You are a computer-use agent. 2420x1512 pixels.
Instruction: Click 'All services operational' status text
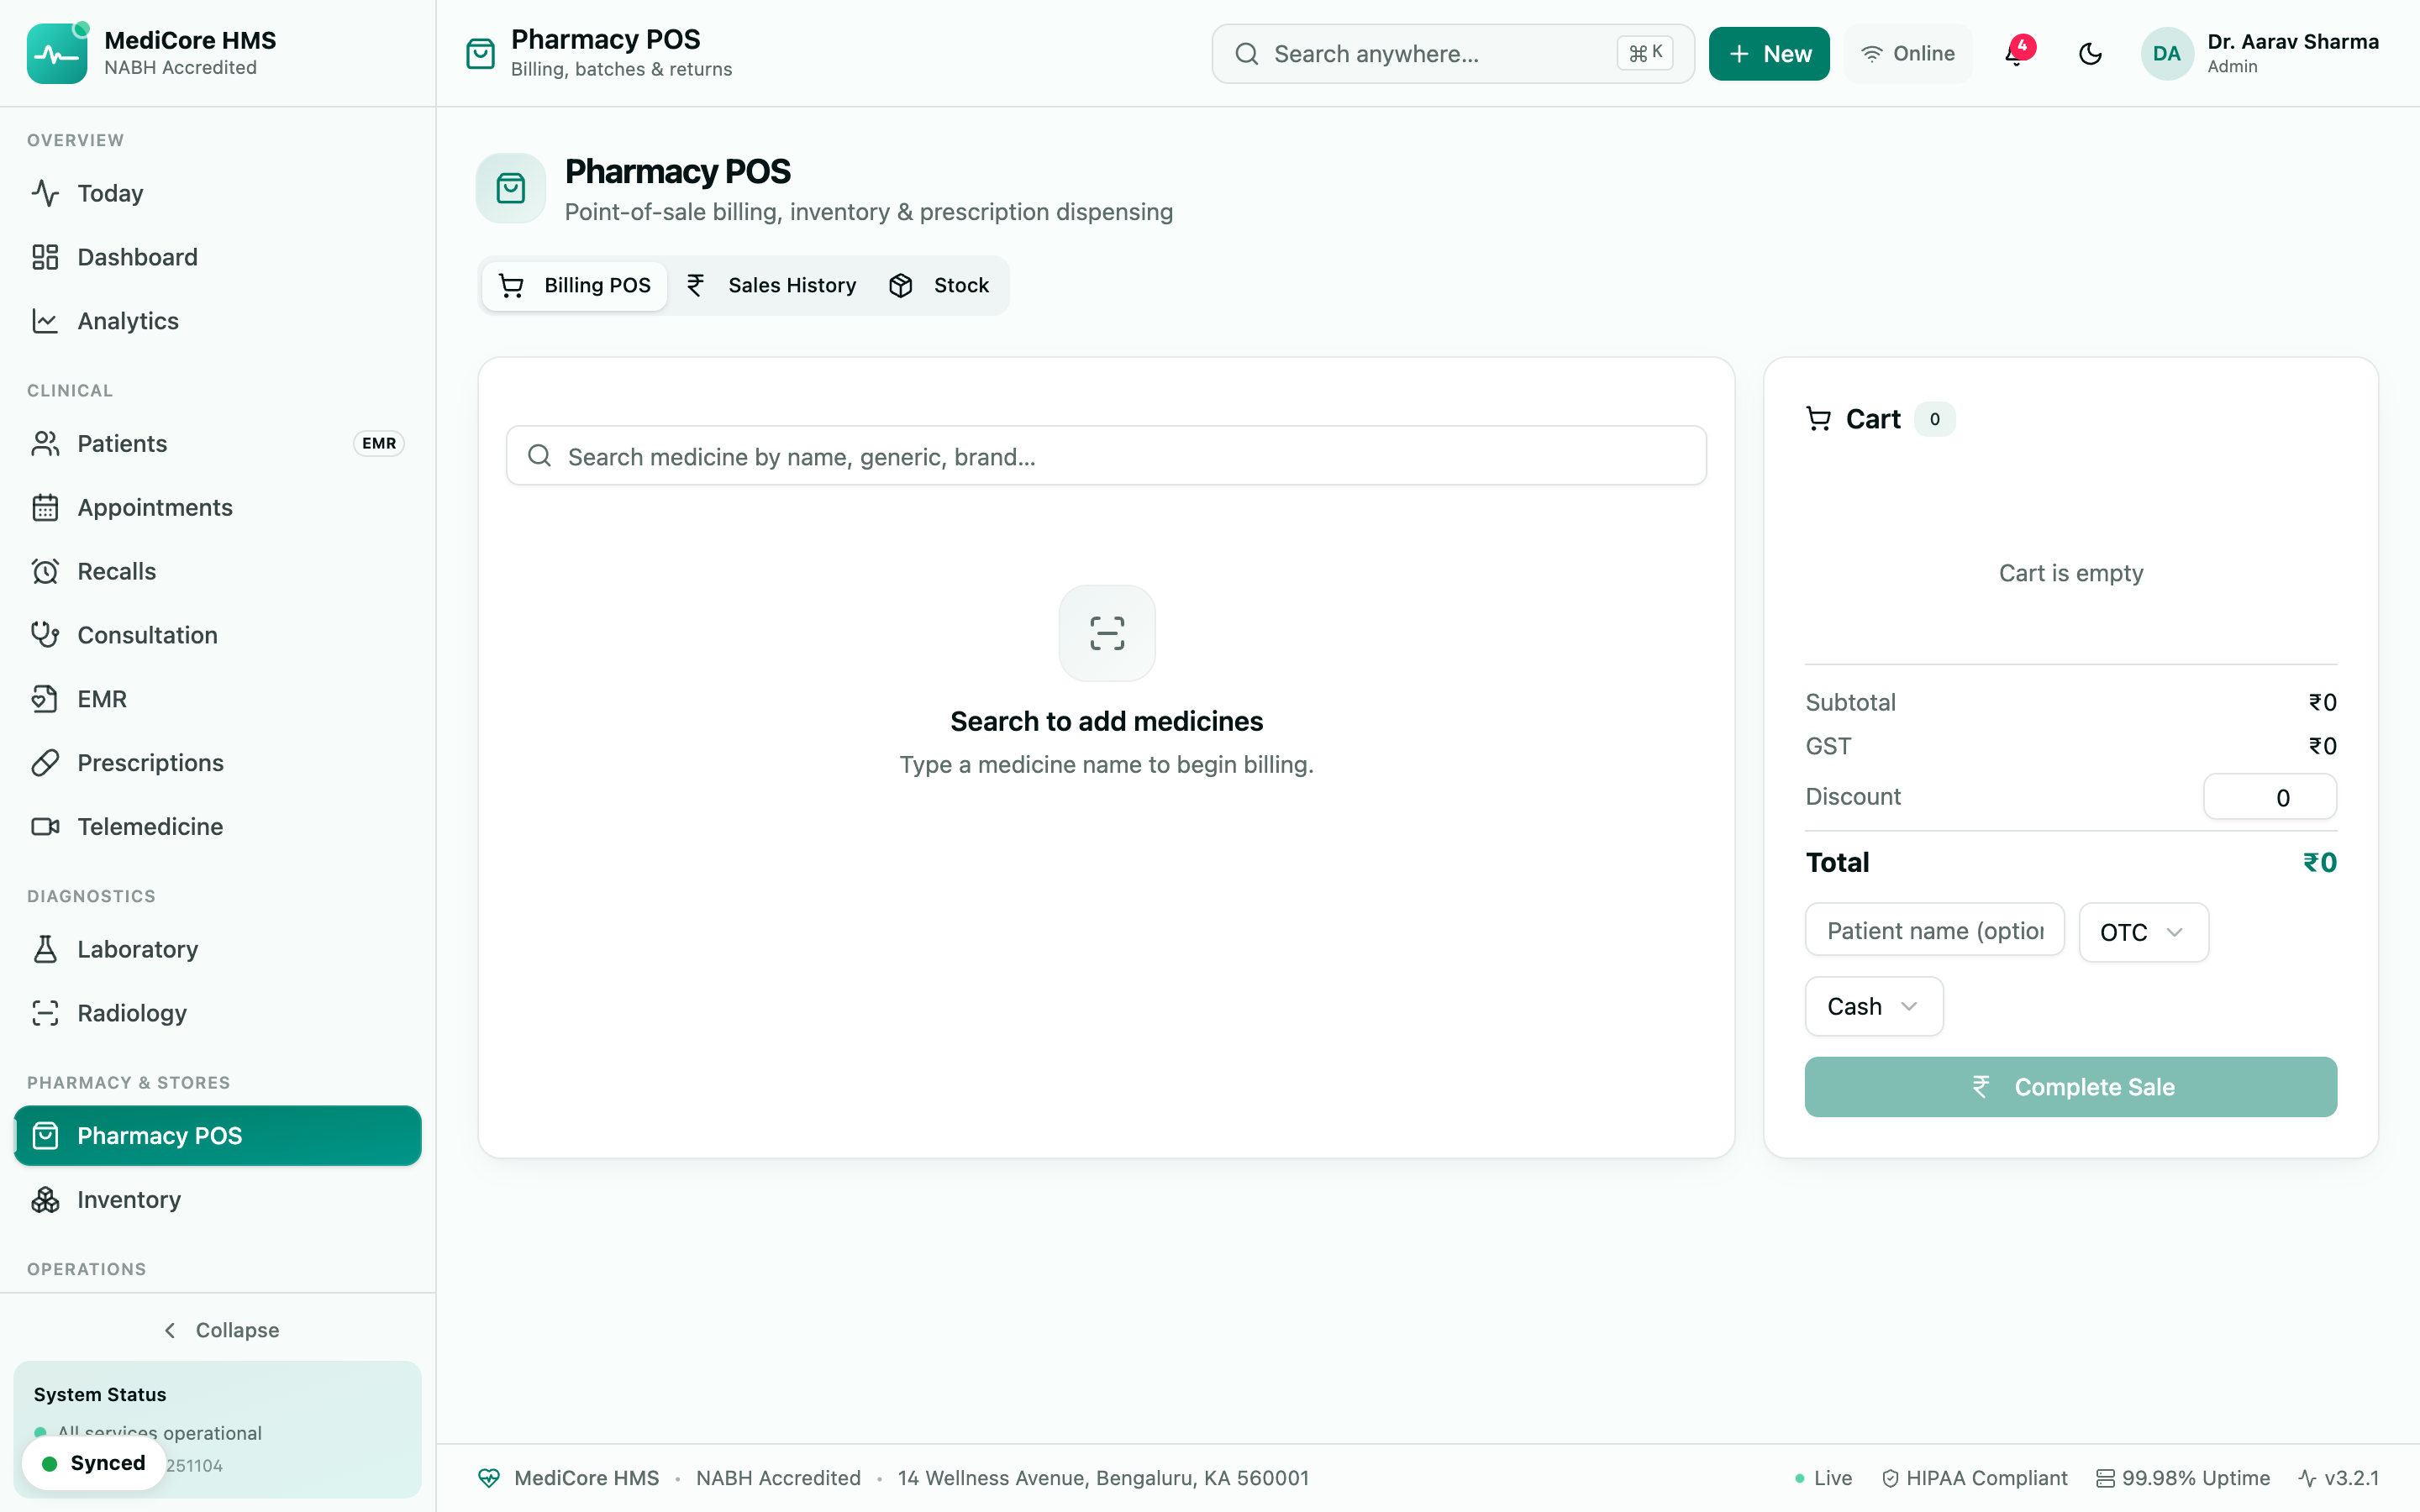(159, 1433)
